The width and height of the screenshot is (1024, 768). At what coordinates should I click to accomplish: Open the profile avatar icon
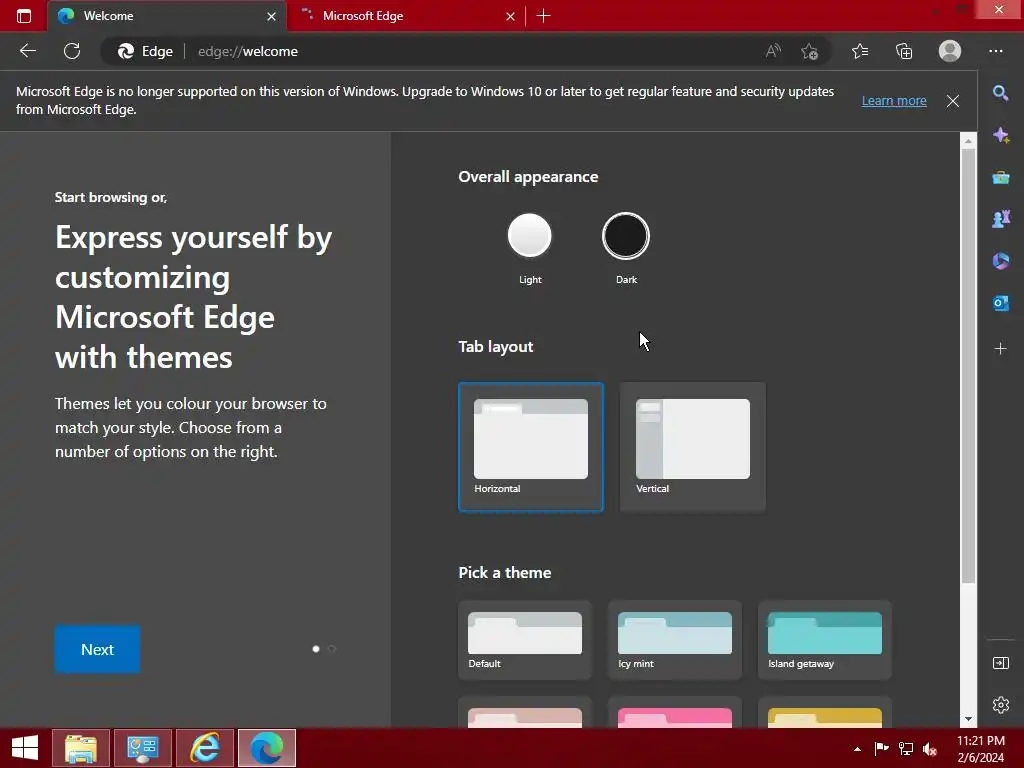950,51
